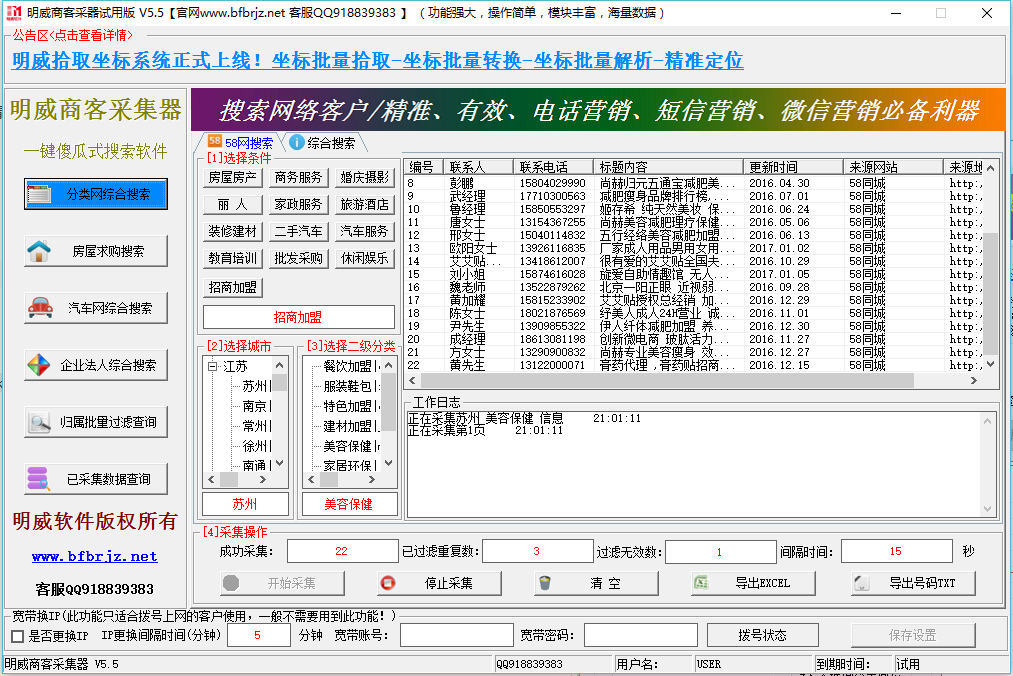
Task: Click the 分类网综合搜索 window icon
Action: tap(39, 194)
